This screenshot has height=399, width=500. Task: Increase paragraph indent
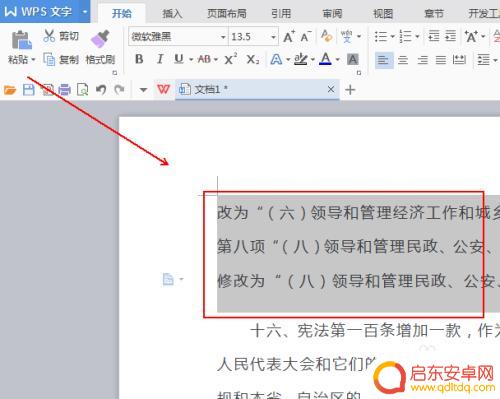tap(450, 36)
